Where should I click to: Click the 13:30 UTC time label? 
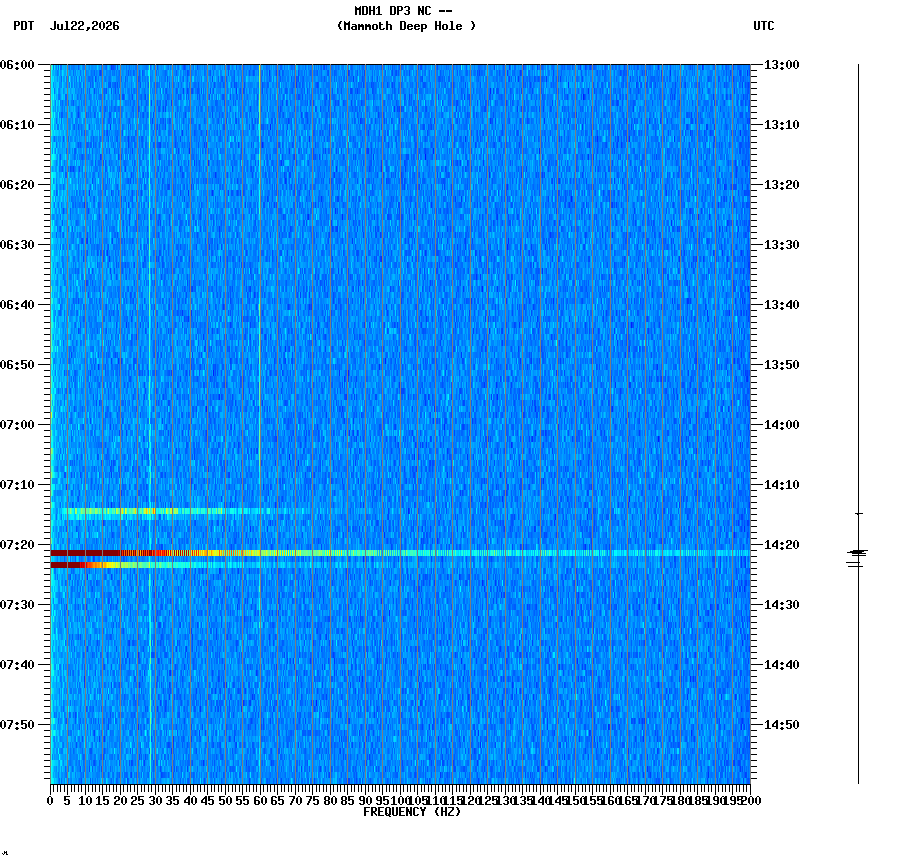point(782,244)
